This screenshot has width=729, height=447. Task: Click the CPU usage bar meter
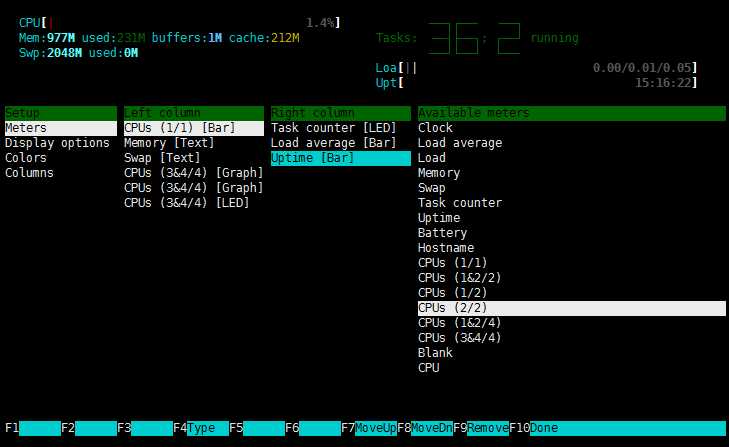click(x=179, y=23)
